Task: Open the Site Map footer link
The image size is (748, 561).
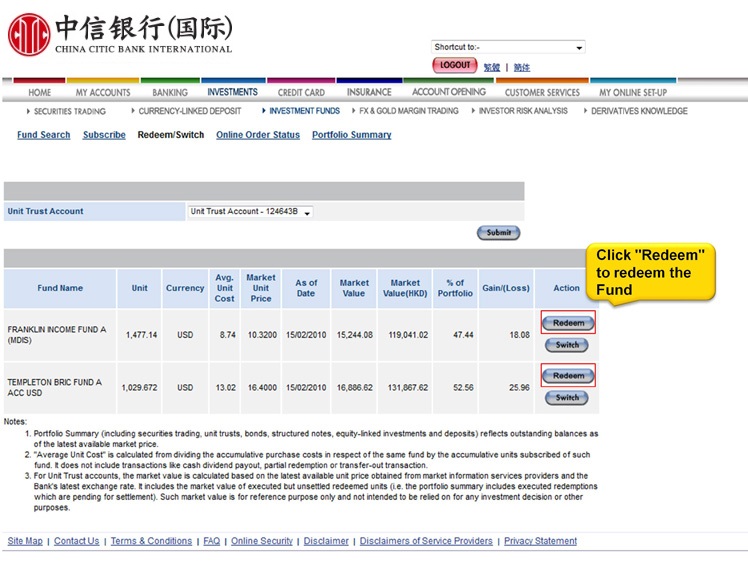Action: [x=25, y=541]
